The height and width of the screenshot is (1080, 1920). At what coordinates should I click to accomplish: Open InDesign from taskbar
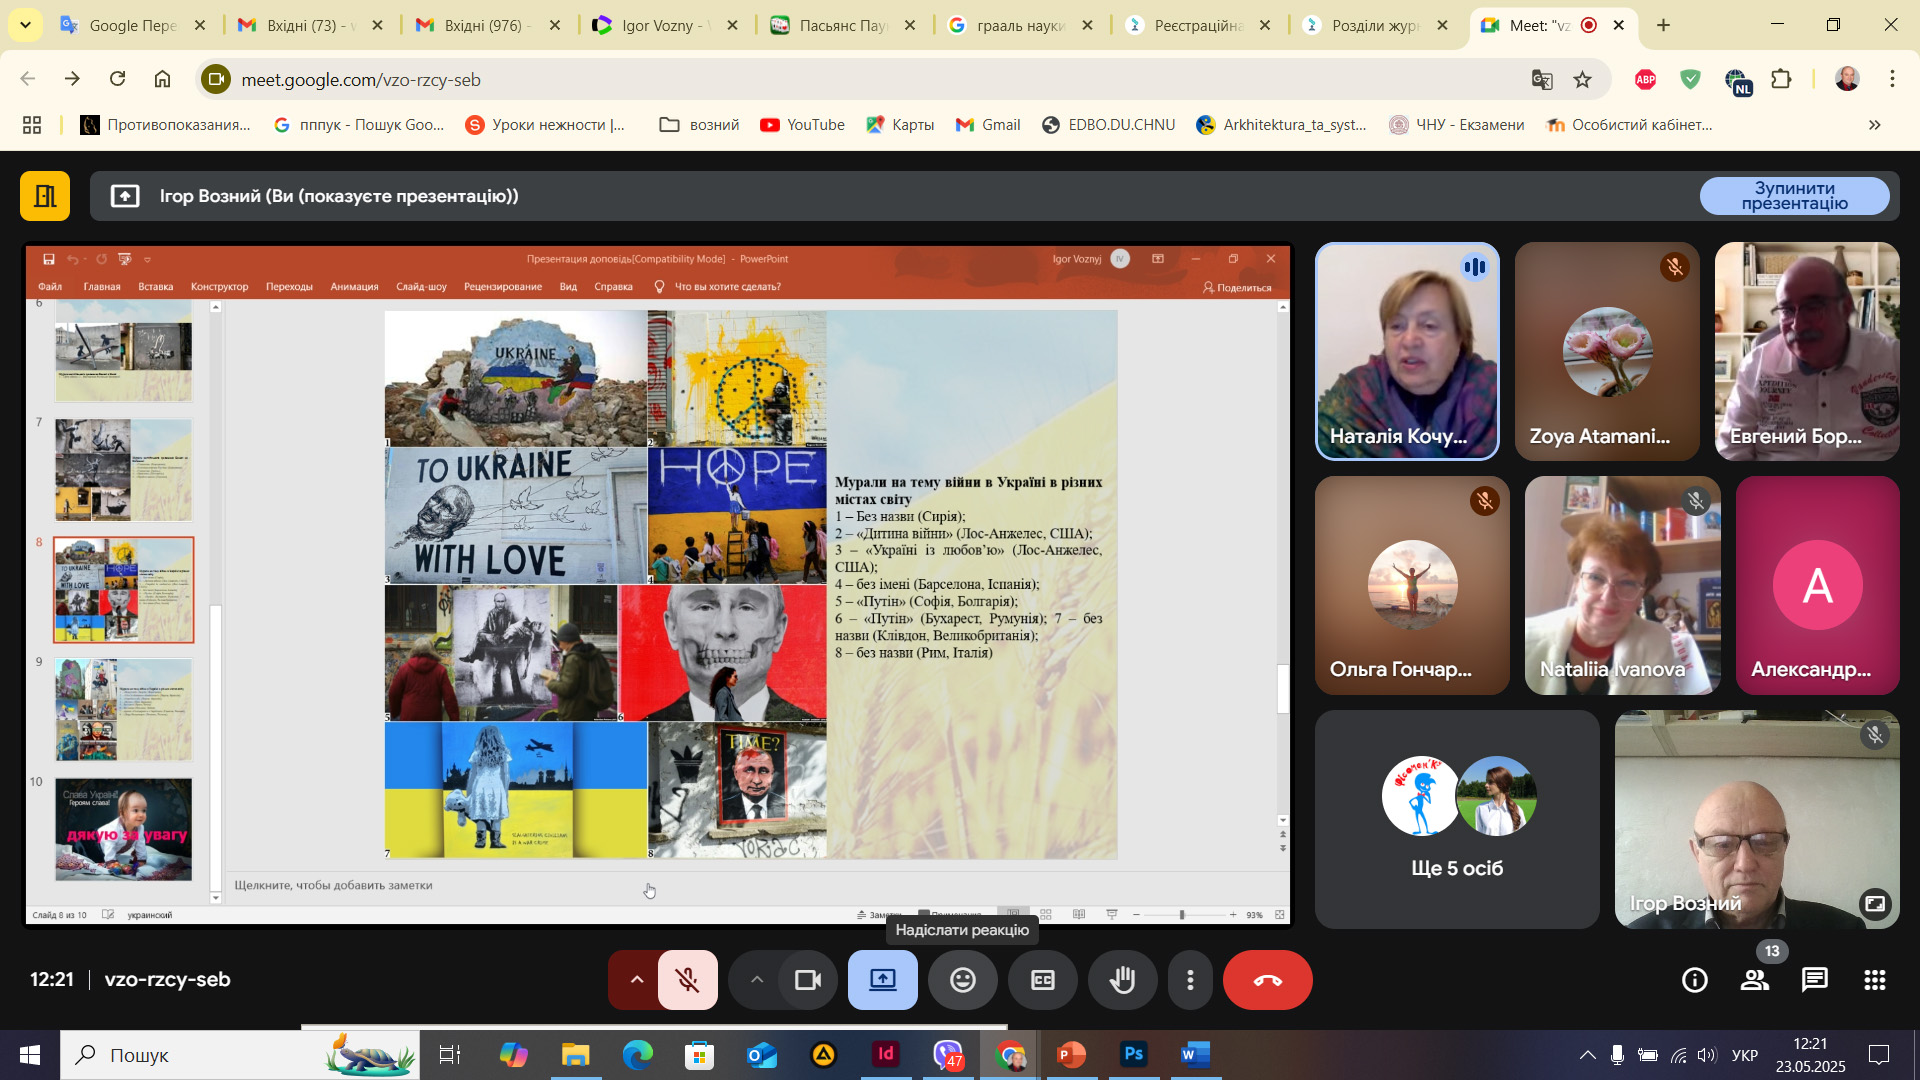tap(885, 1055)
